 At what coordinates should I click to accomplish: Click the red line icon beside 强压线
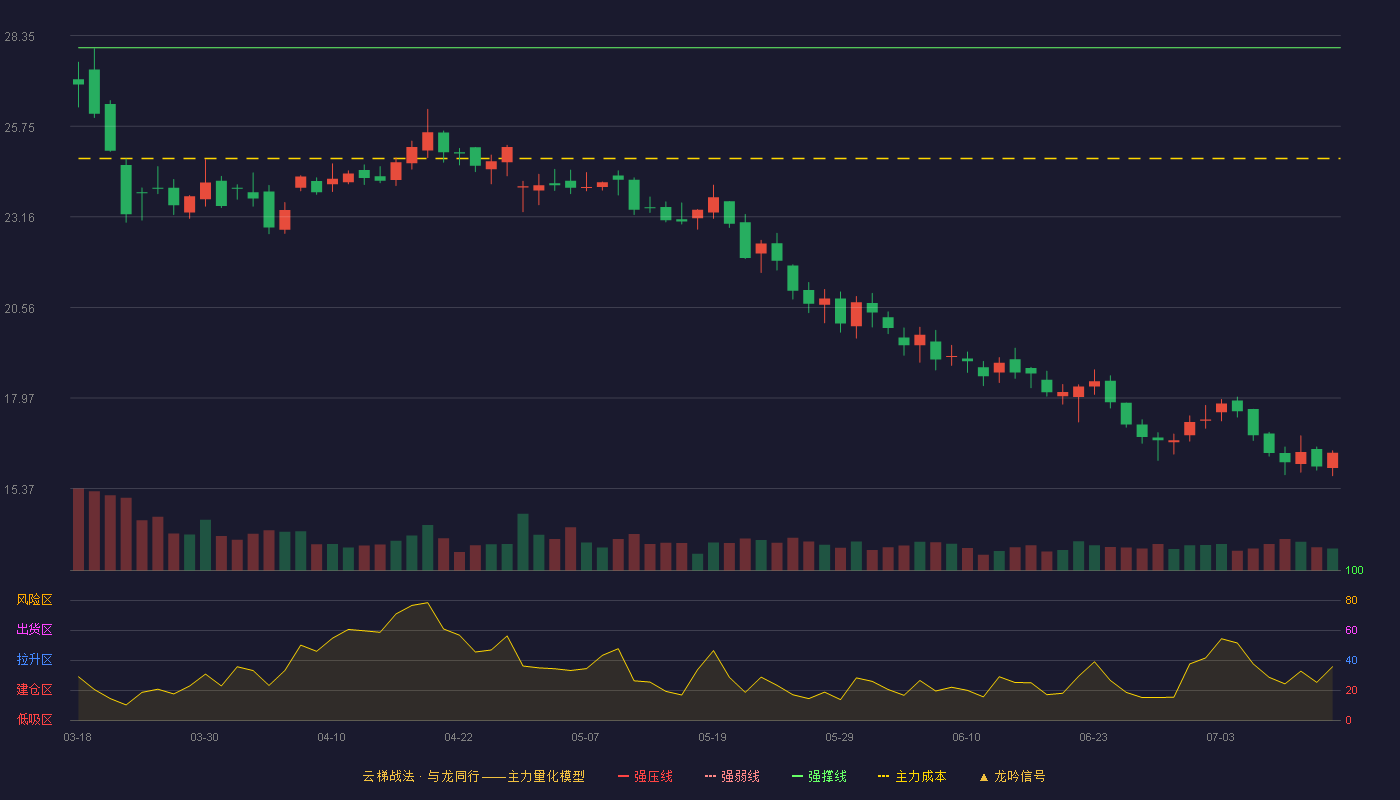click(624, 776)
